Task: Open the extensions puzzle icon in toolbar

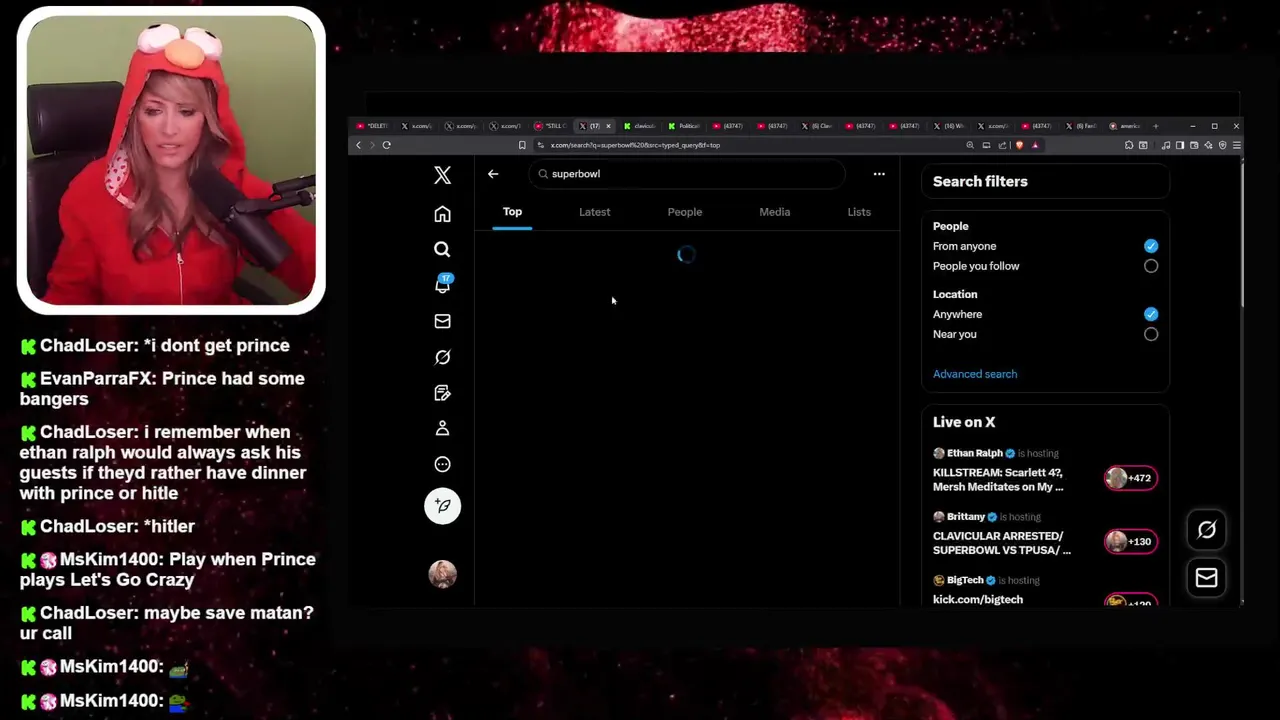Action: 1129,145
